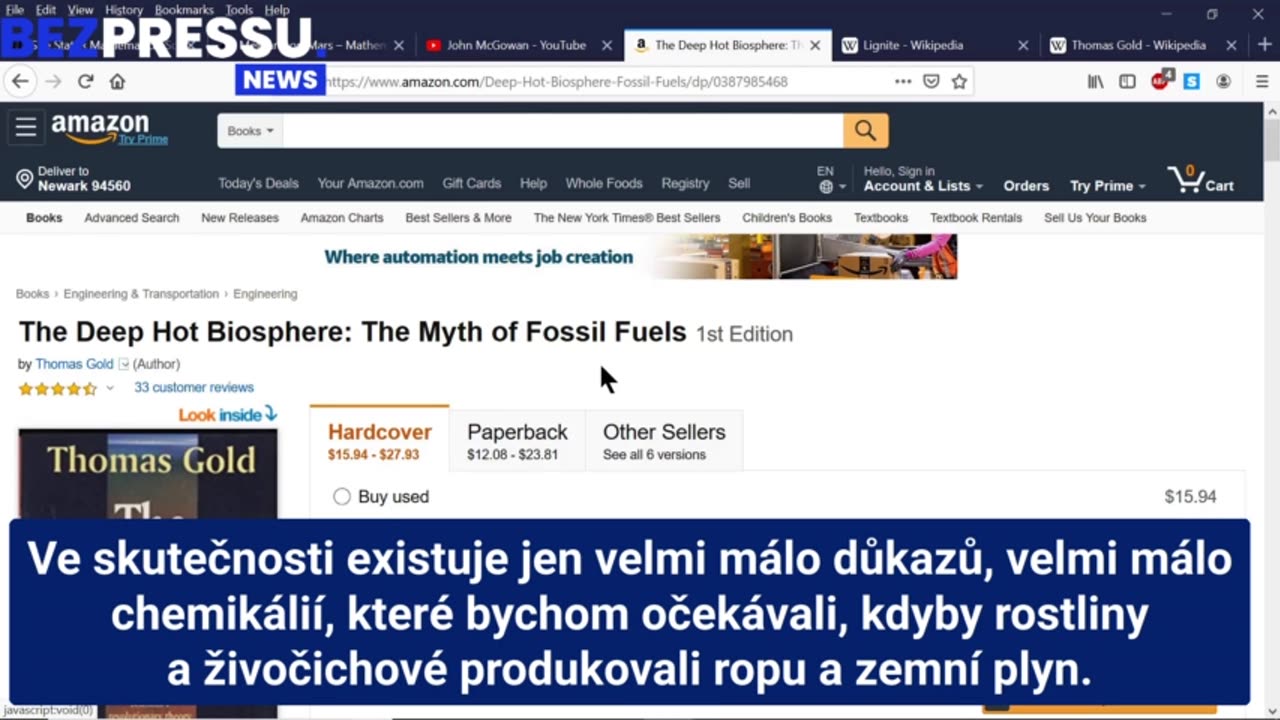Select the Hardcover format tab
Image resolution: width=1280 pixels, height=720 pixels.
(379, 438)
